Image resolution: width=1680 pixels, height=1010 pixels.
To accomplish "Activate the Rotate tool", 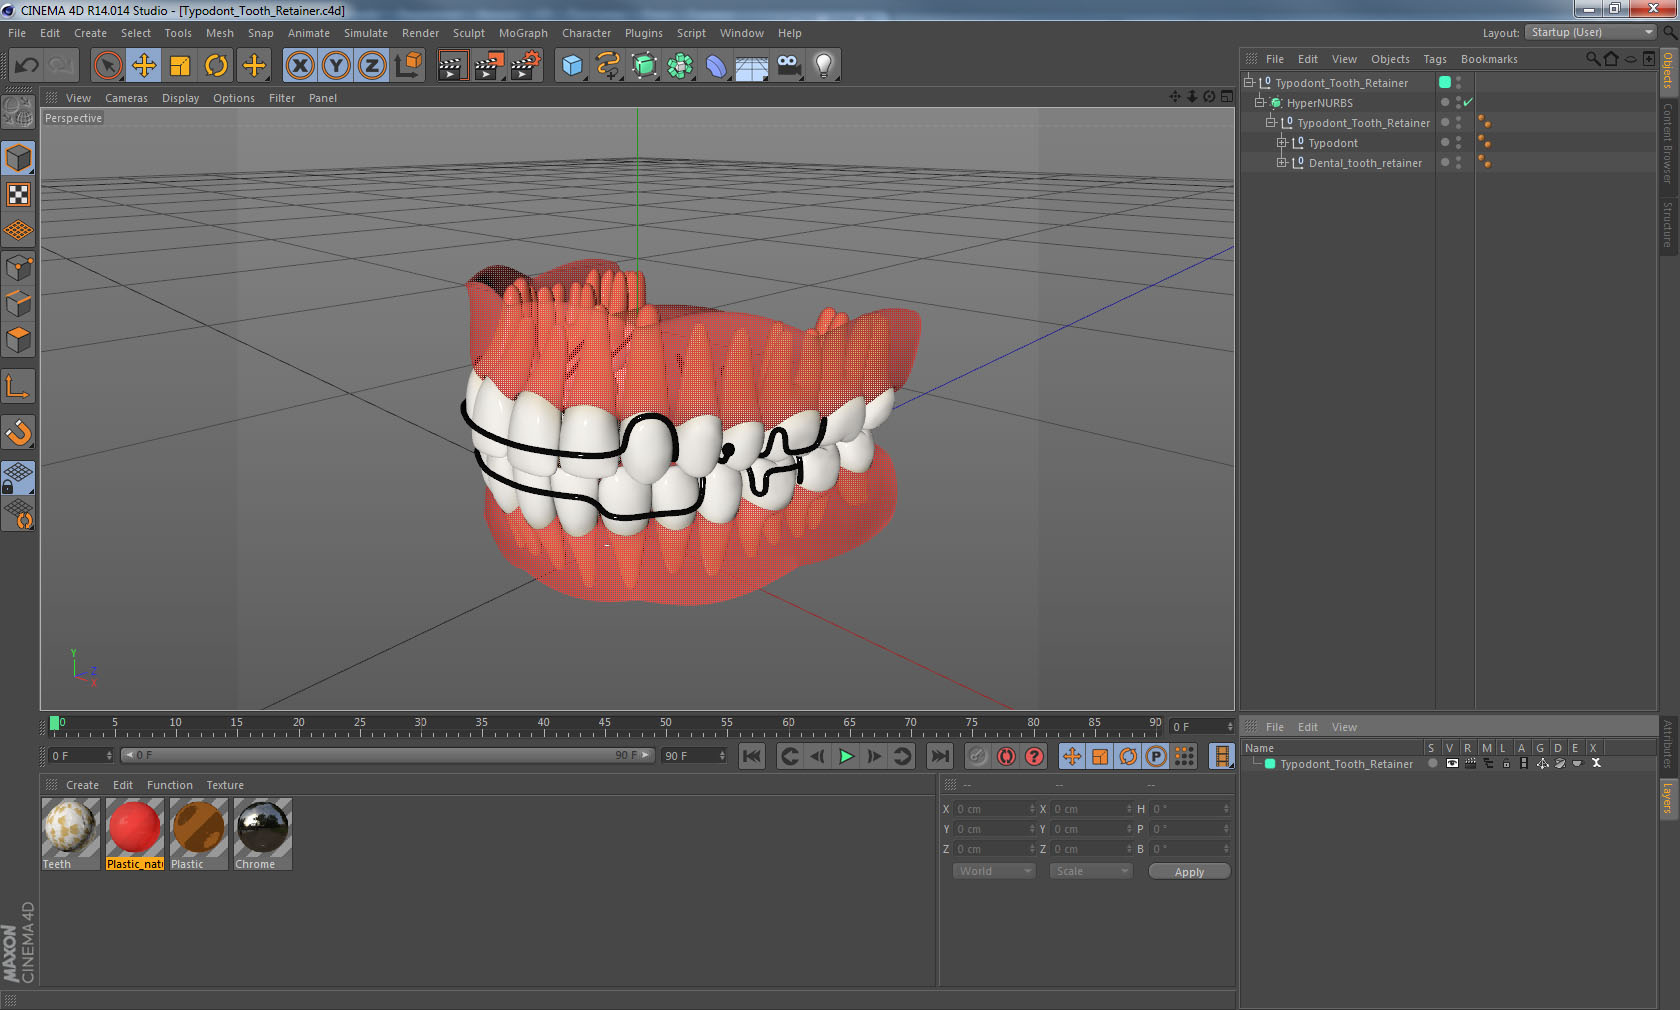I will pos(216,66).
